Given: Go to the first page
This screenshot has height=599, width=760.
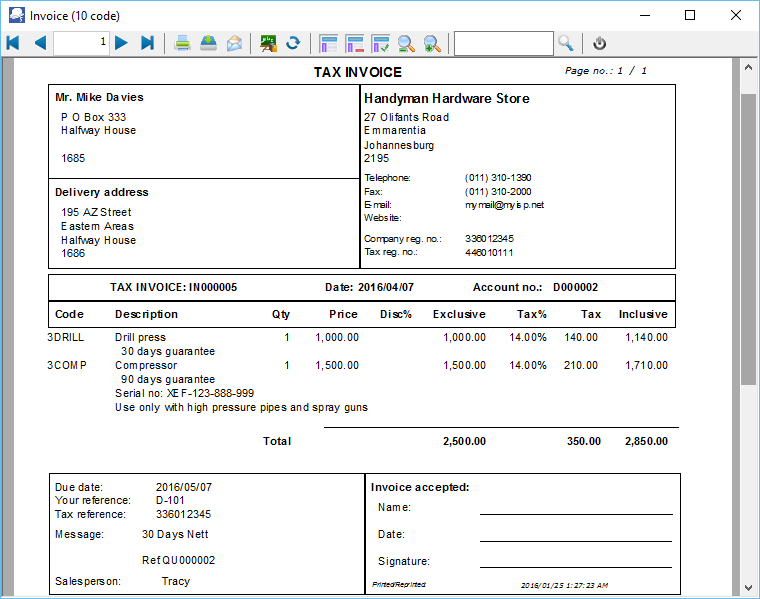Looking at the screenshot, I should coord(13,43).
